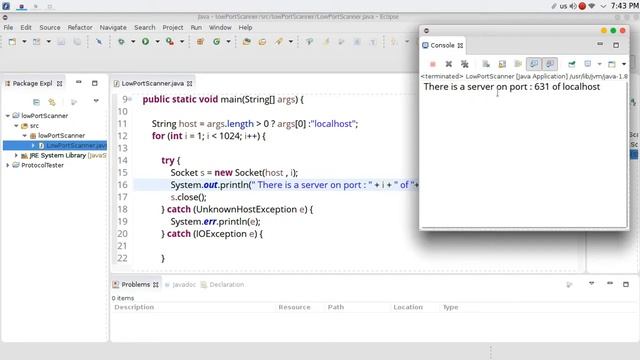Open the Help menu
640x360 pixels.
pos(245,27)
